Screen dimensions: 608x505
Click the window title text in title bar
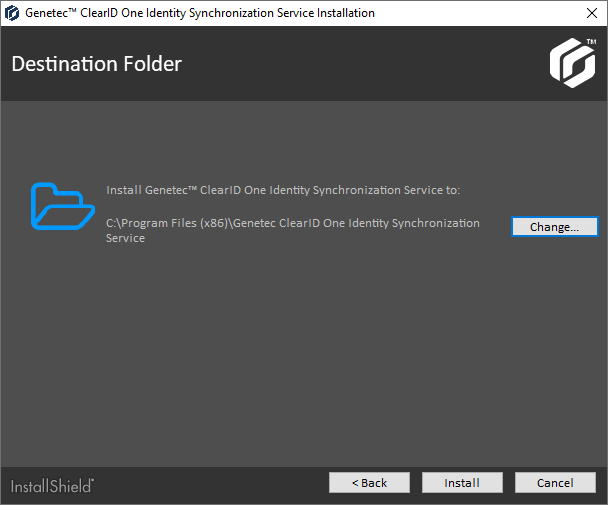click(200, 13)
